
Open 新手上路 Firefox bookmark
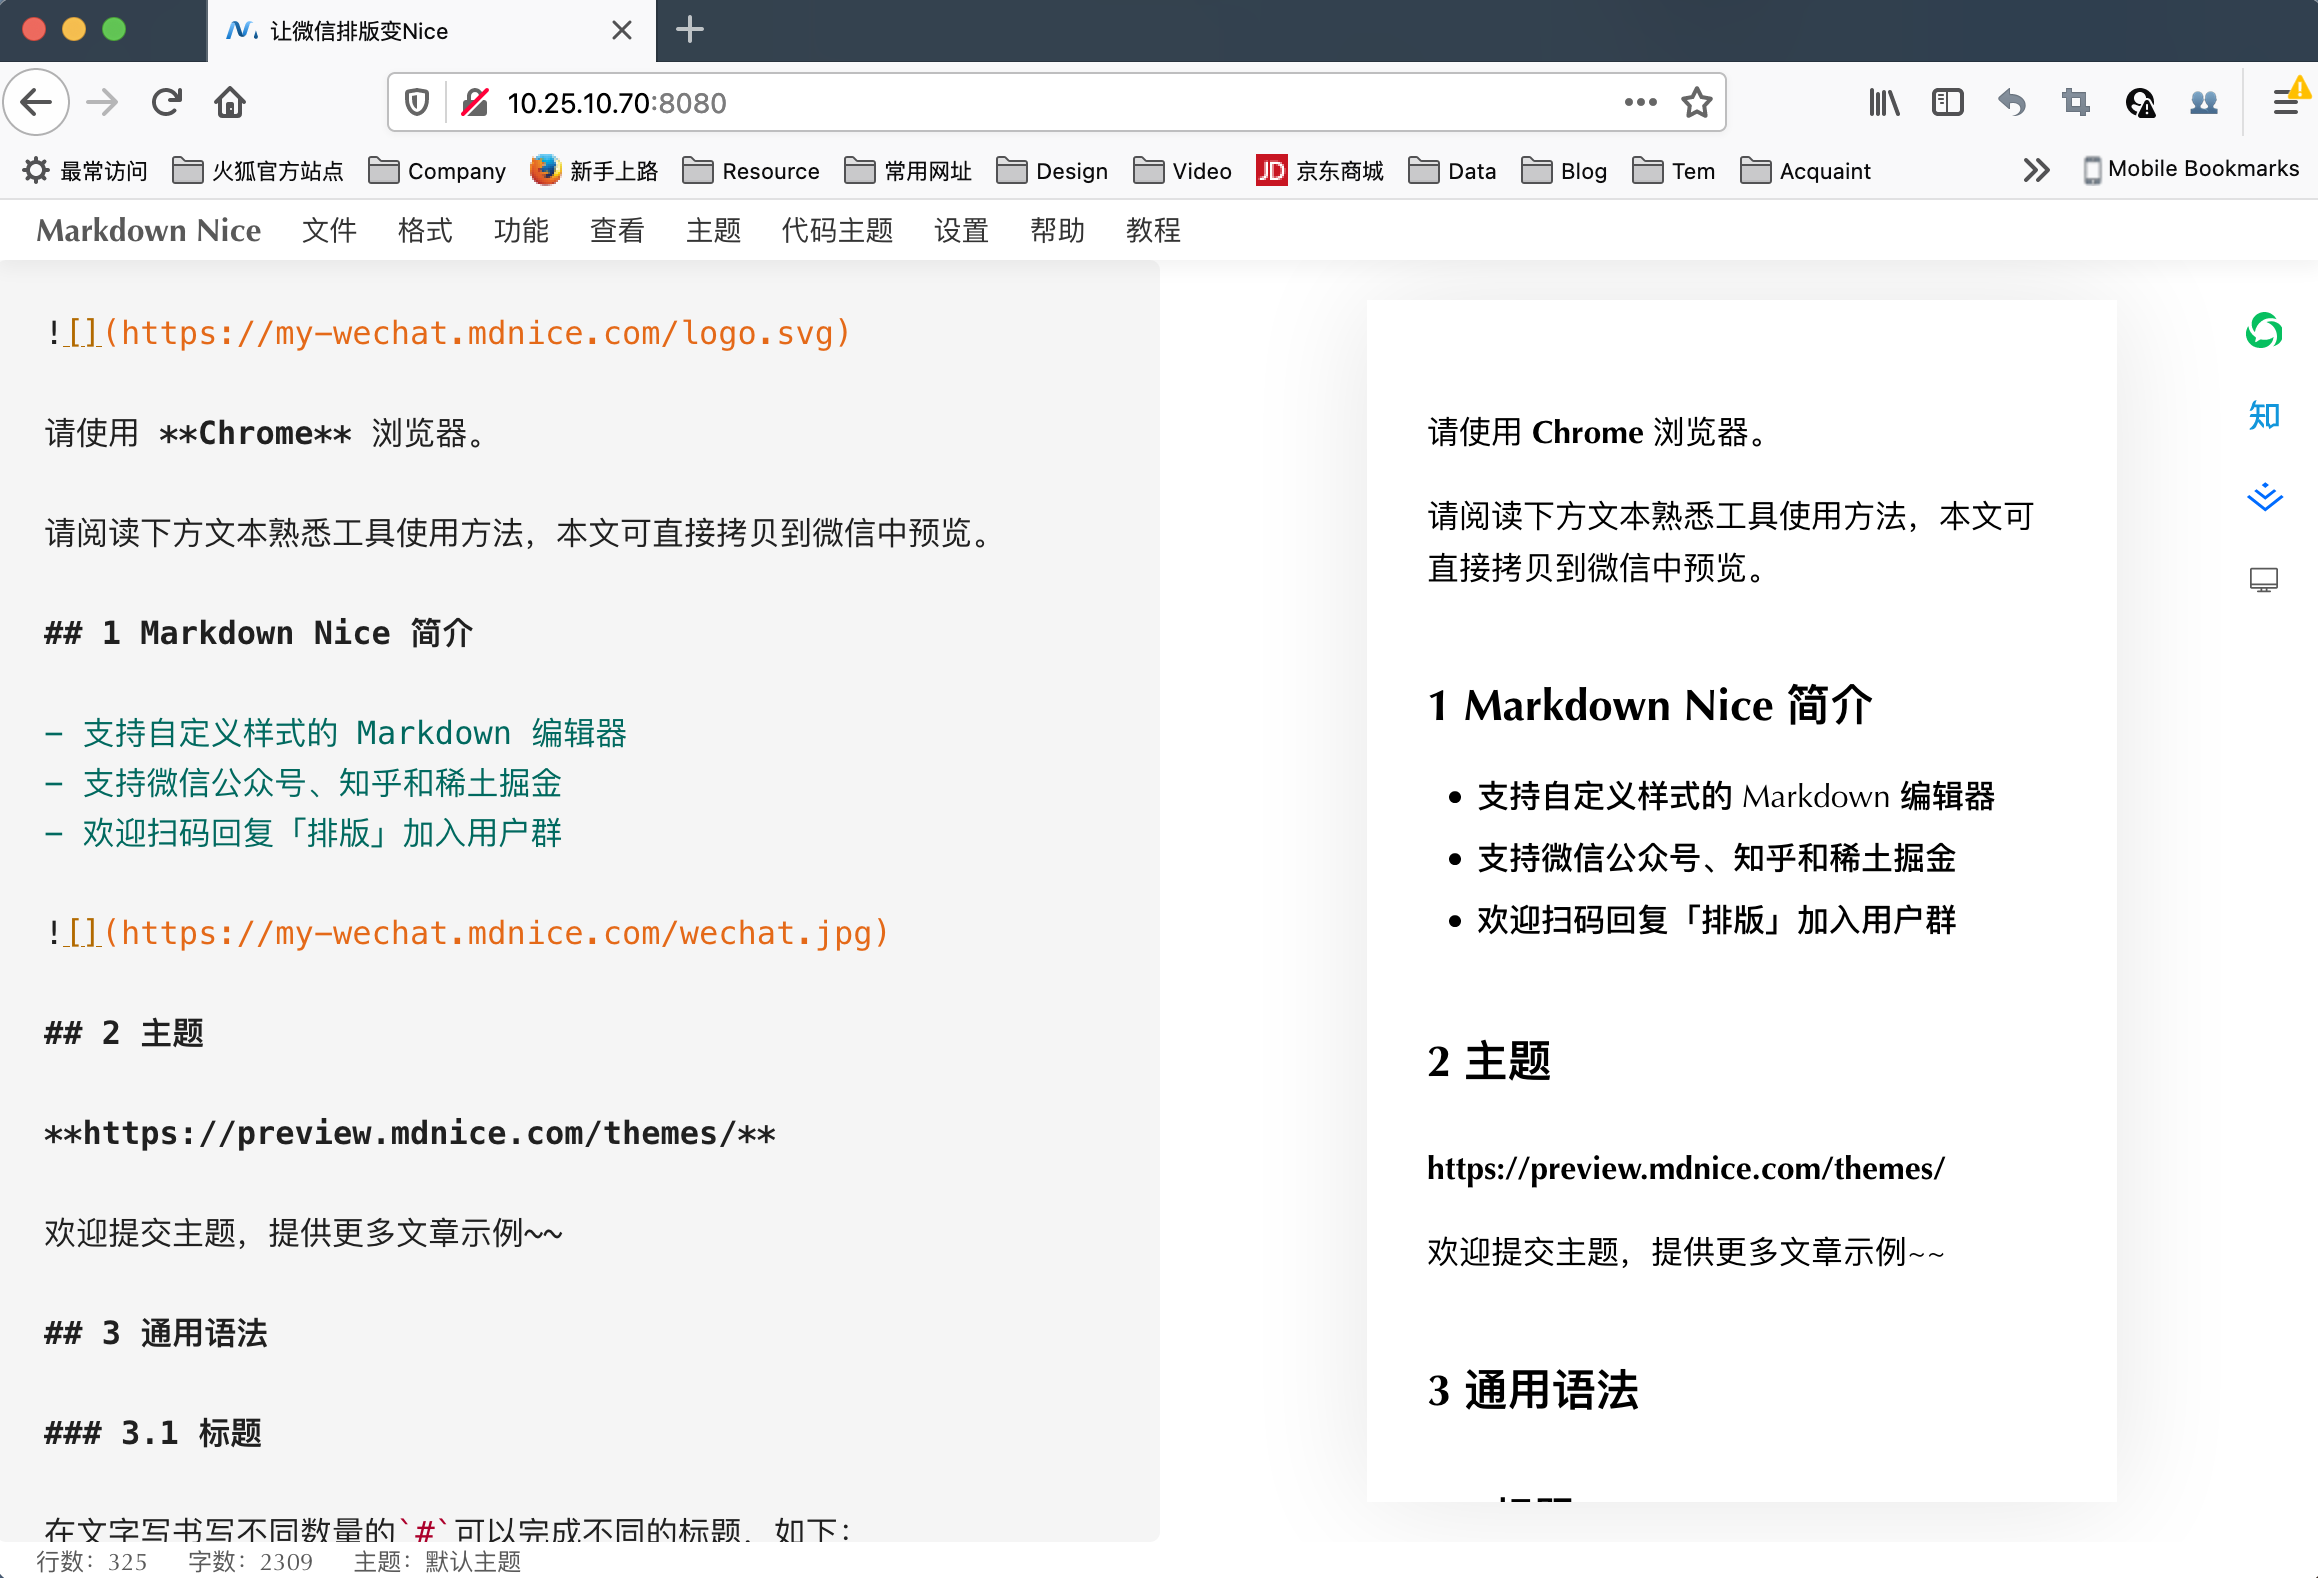tap(594, 171)
